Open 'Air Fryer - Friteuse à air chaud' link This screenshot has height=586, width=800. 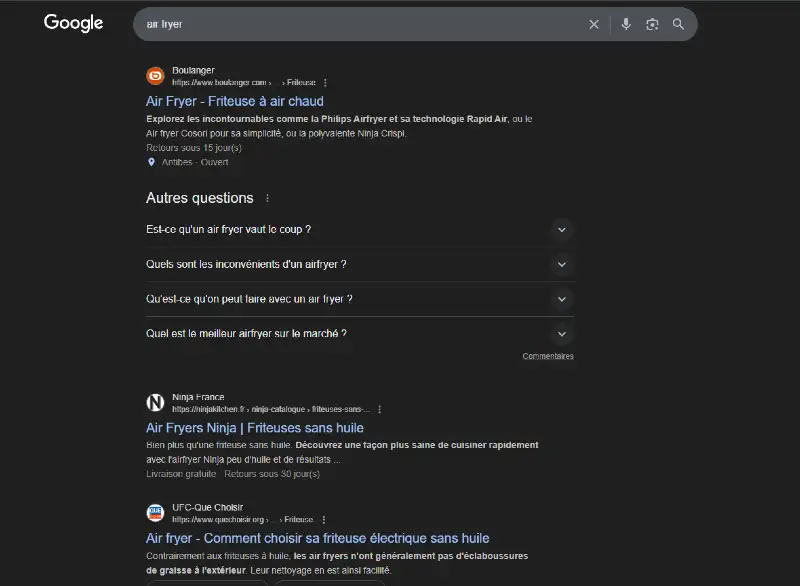pos(235,101)
